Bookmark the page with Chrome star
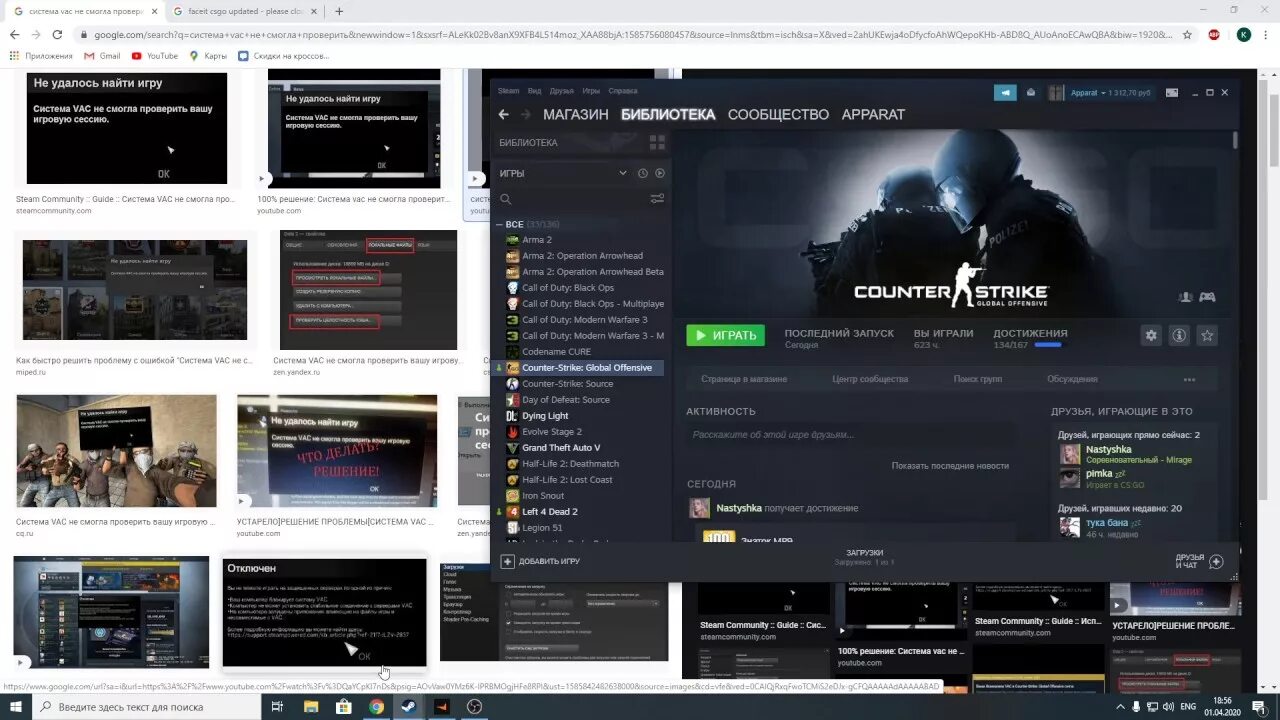This screenshot has height=720, width=1280. [x=1187, y=34]
